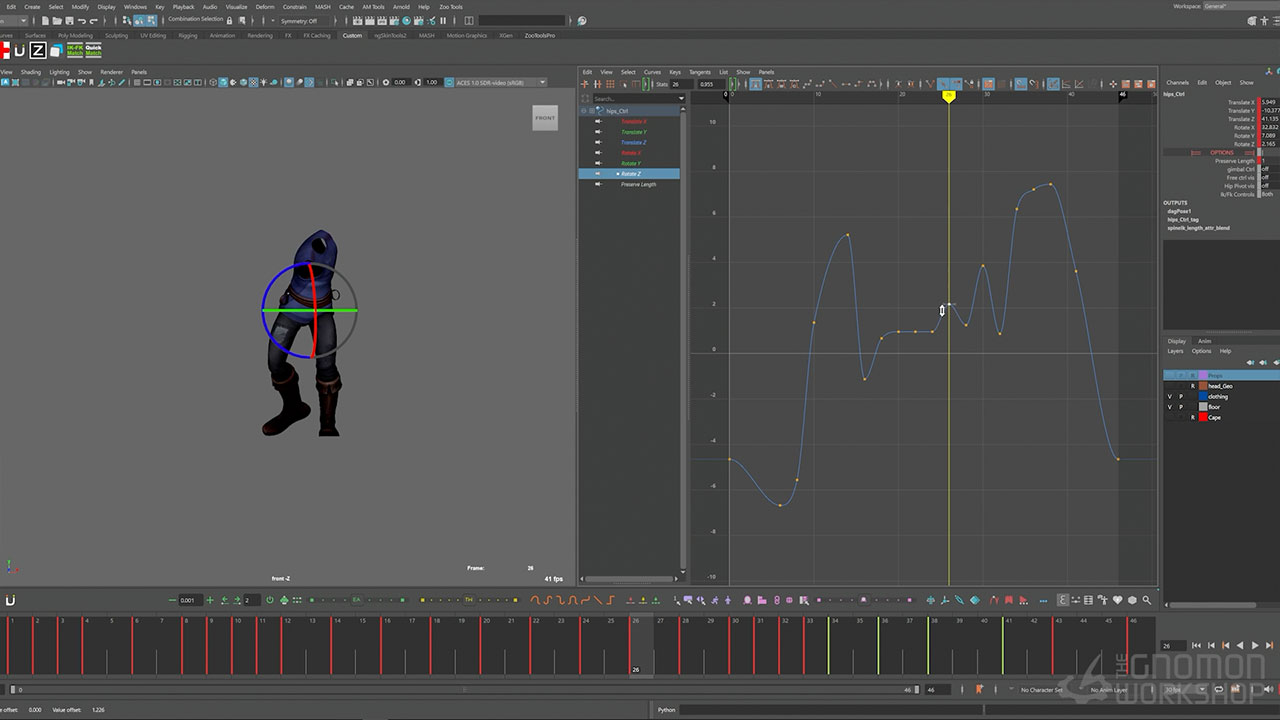
Task: Click the Z Zoo Tools shelf icon
Action: [x=37, y=50]
